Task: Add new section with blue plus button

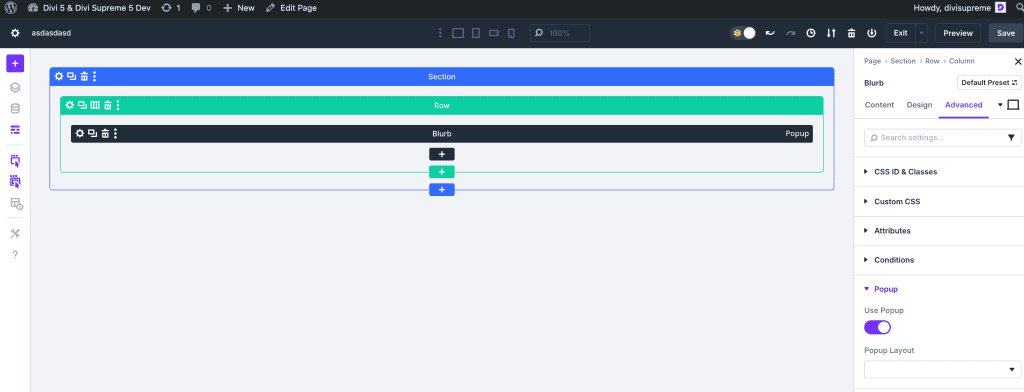Action: (441, 189)
